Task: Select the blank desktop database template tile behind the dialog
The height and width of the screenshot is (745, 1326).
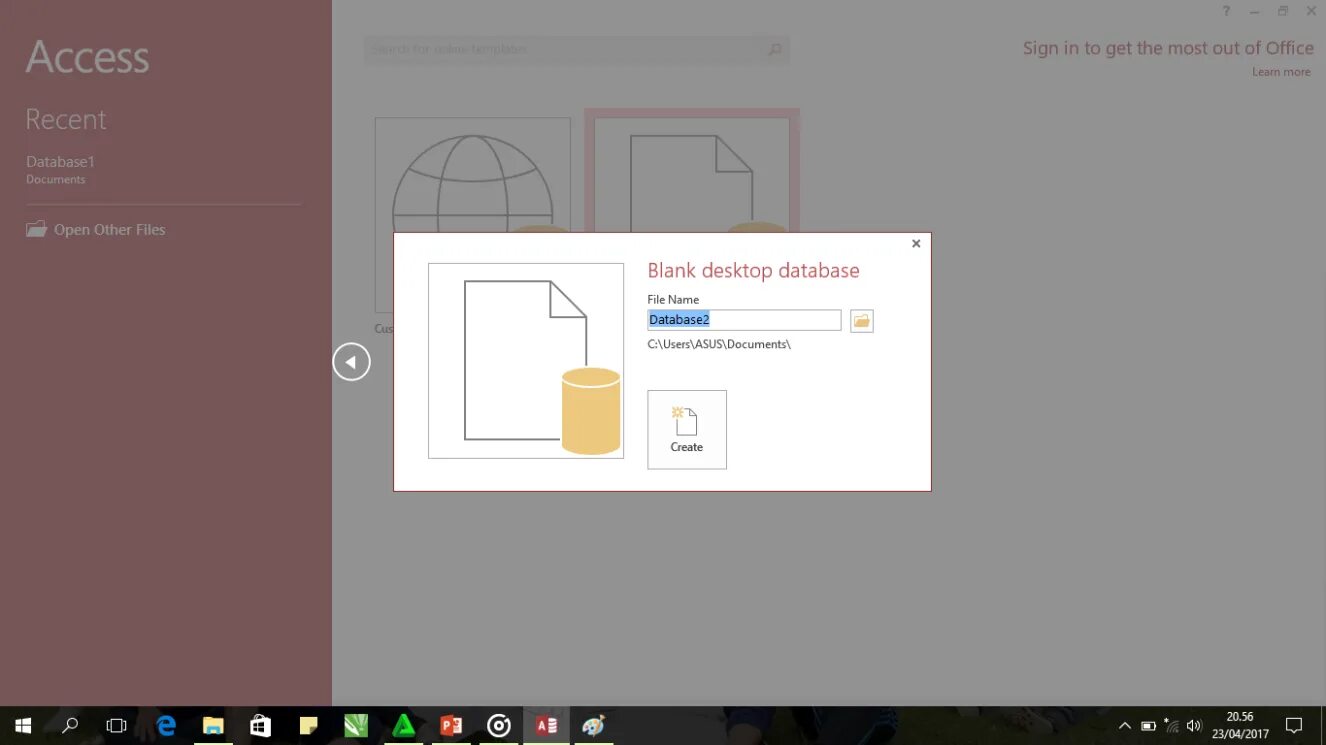Action: (x=692, y=171)
